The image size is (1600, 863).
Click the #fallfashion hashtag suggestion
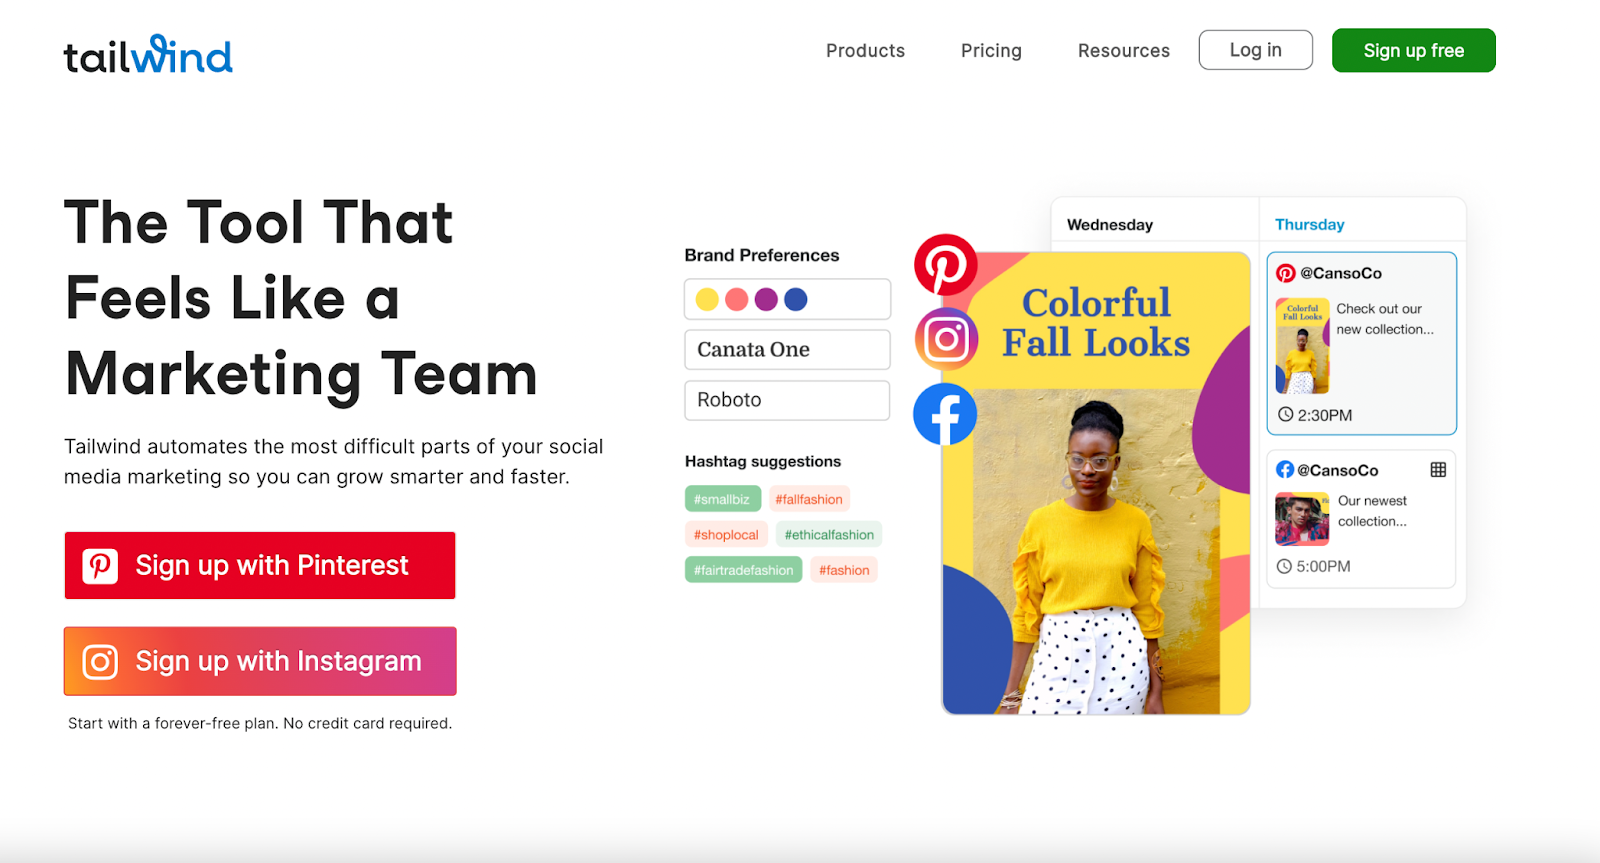809,499
